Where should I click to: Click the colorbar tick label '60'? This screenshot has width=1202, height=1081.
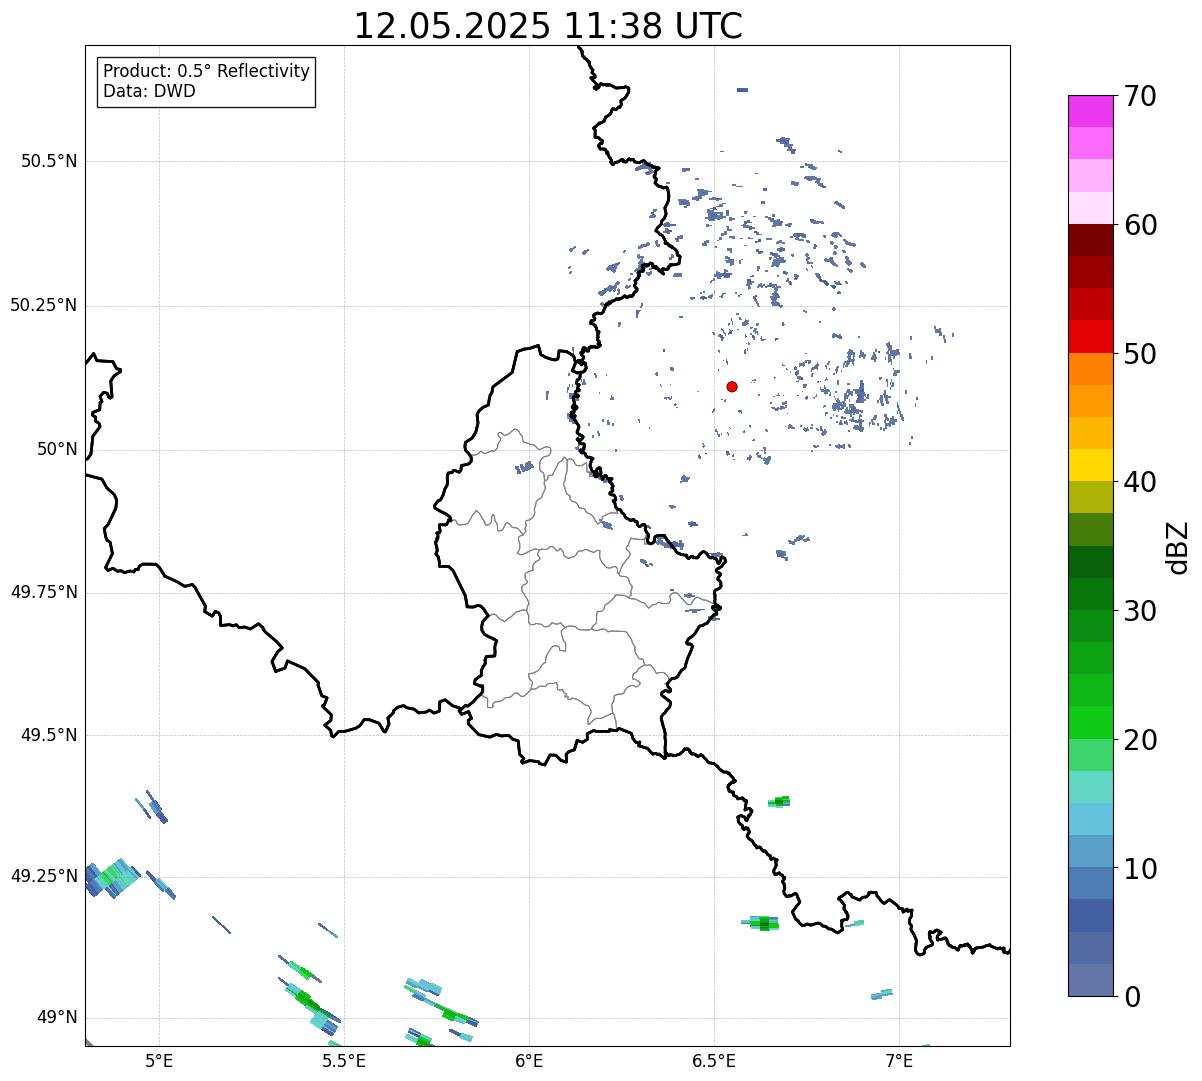point(1140,225)
